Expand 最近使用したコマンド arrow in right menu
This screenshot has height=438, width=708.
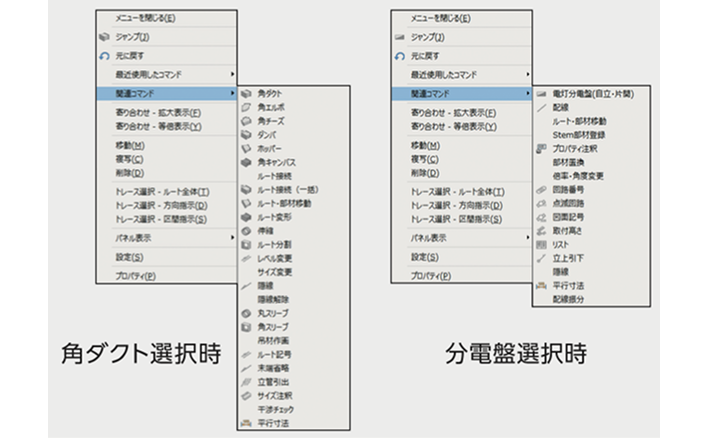[x=527, y=74]
